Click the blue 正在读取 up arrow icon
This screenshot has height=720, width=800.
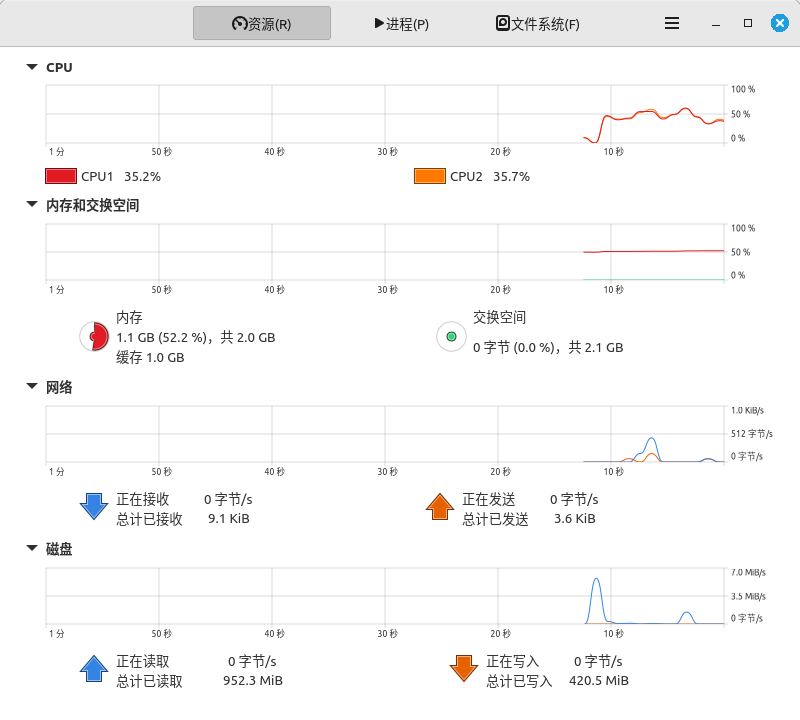94,668
